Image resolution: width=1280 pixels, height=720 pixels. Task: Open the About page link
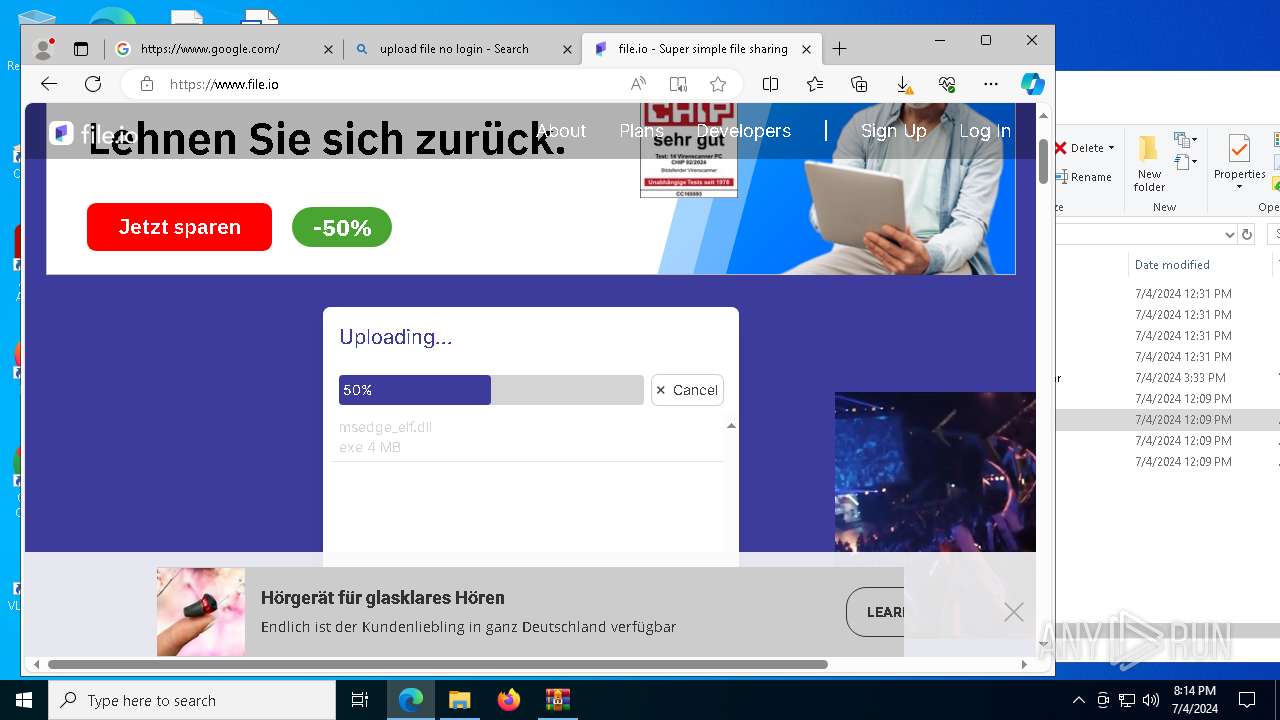tap(561, 131)
